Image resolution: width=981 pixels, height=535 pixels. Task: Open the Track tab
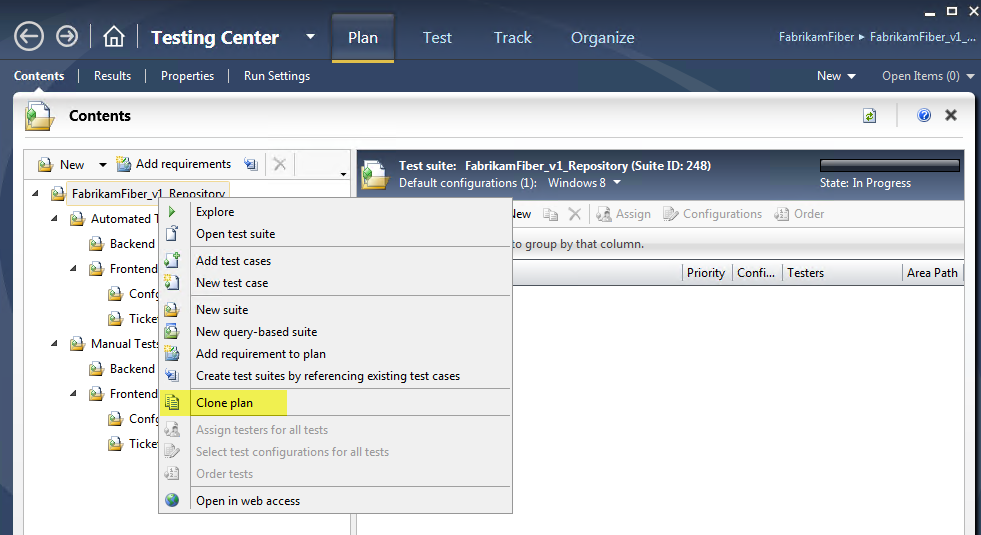512,38
